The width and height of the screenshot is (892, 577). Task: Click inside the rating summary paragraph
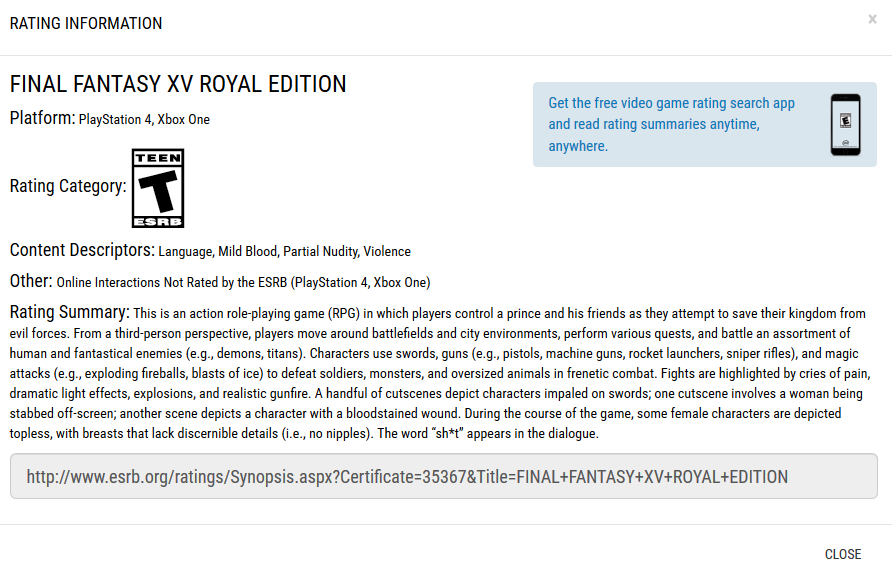pyautogui.click(x=440, y=373)
